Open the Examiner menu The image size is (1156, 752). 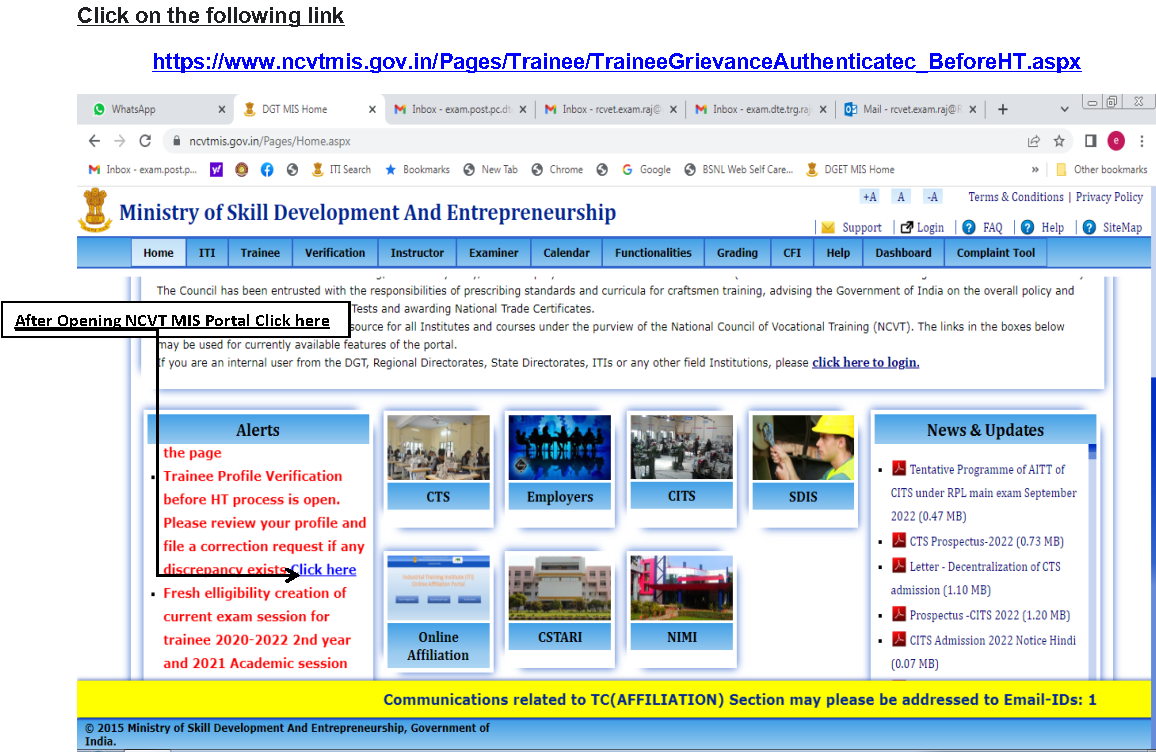pyautogui.click(x=493, y=253)
